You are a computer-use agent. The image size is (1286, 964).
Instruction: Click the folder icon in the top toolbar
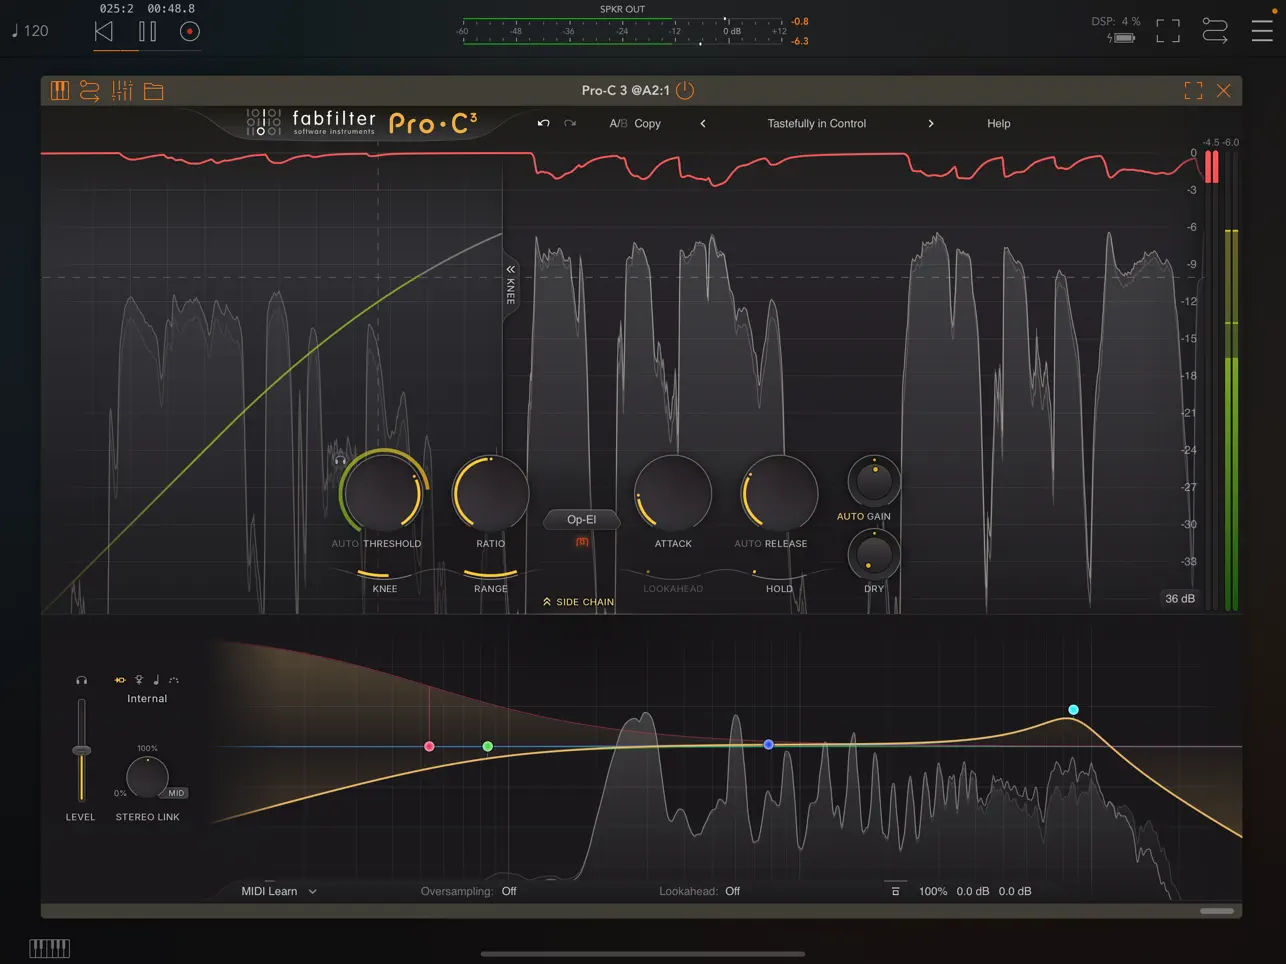point(153,90)
